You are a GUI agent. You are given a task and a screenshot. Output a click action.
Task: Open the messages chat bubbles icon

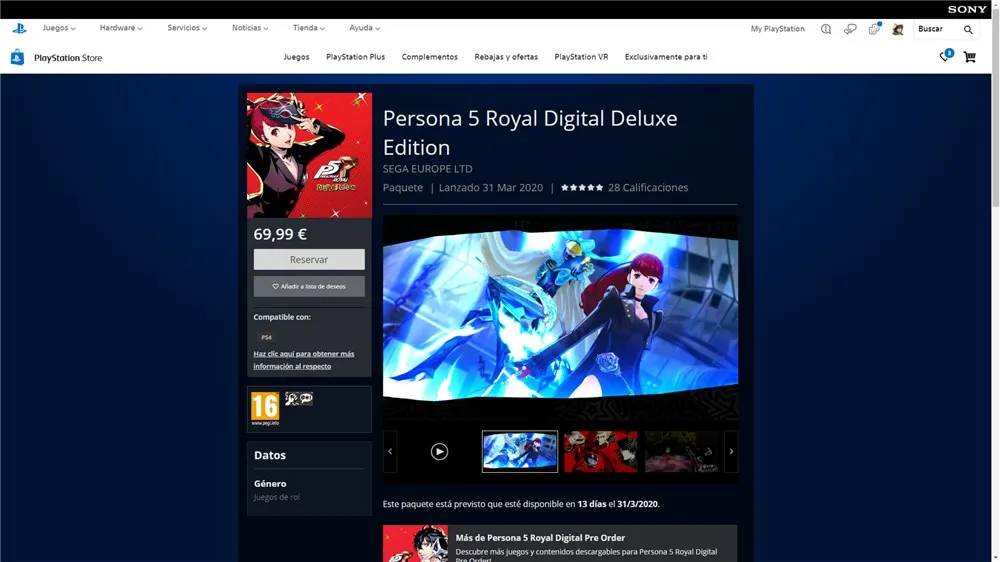click(850, 29)
